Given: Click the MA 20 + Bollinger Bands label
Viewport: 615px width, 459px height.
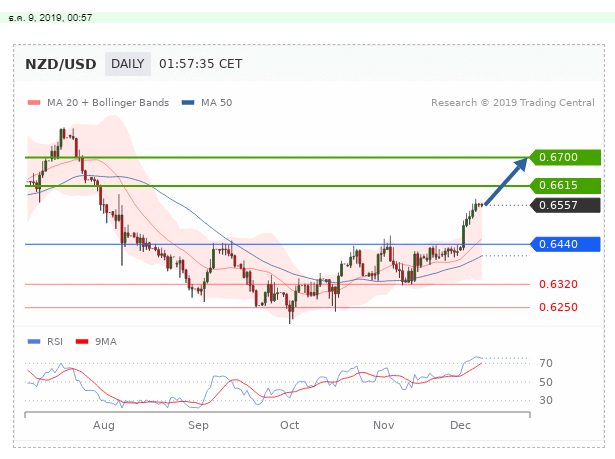Looking at the screenshot, I should click(x=108, y=103).
